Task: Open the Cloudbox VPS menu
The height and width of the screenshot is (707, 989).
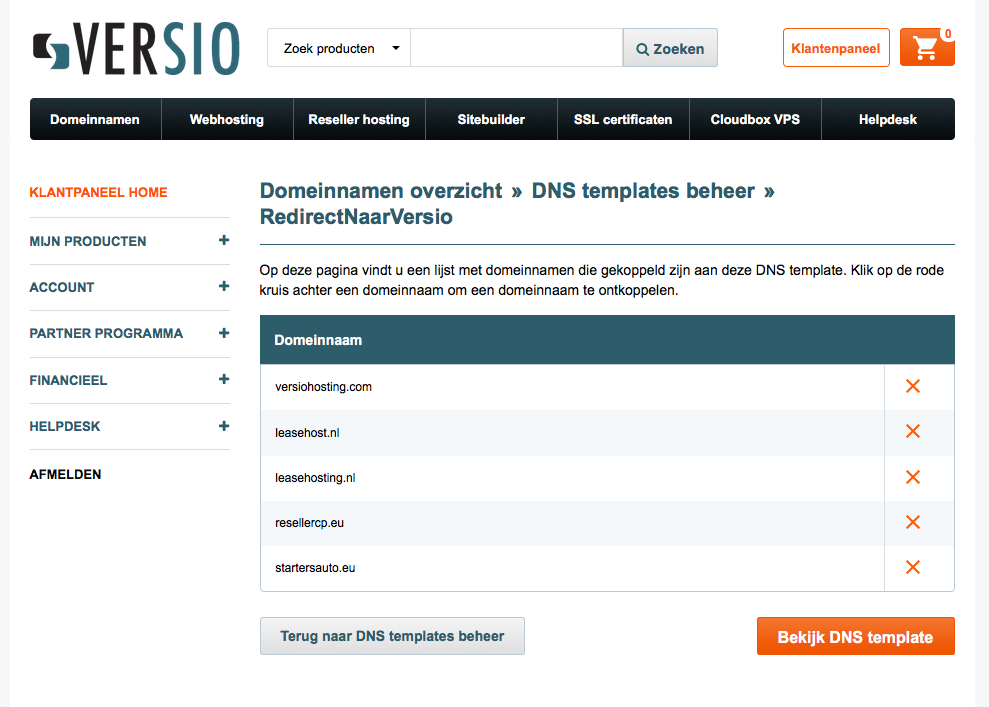Action: [x=755, y=119]
